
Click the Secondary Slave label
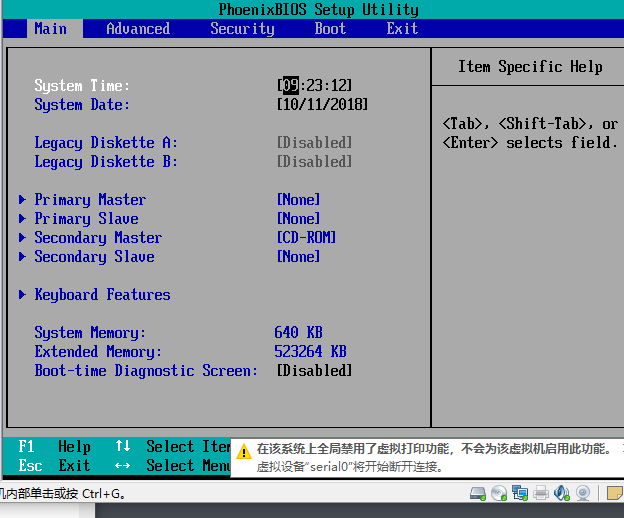click(94, 257)
